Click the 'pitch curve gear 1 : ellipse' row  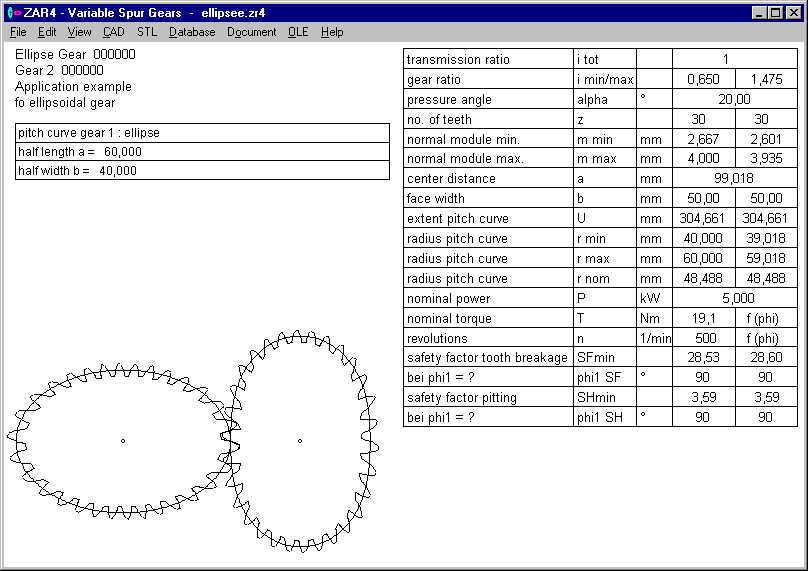pyautogui.click(x=202, y=133)
